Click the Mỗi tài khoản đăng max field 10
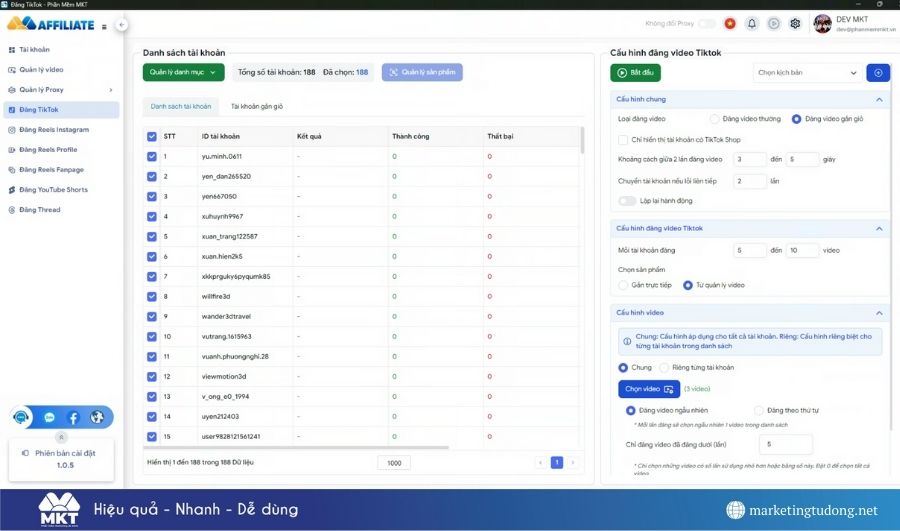The height and width of the screenshot is (531, 900). point(802,251)
